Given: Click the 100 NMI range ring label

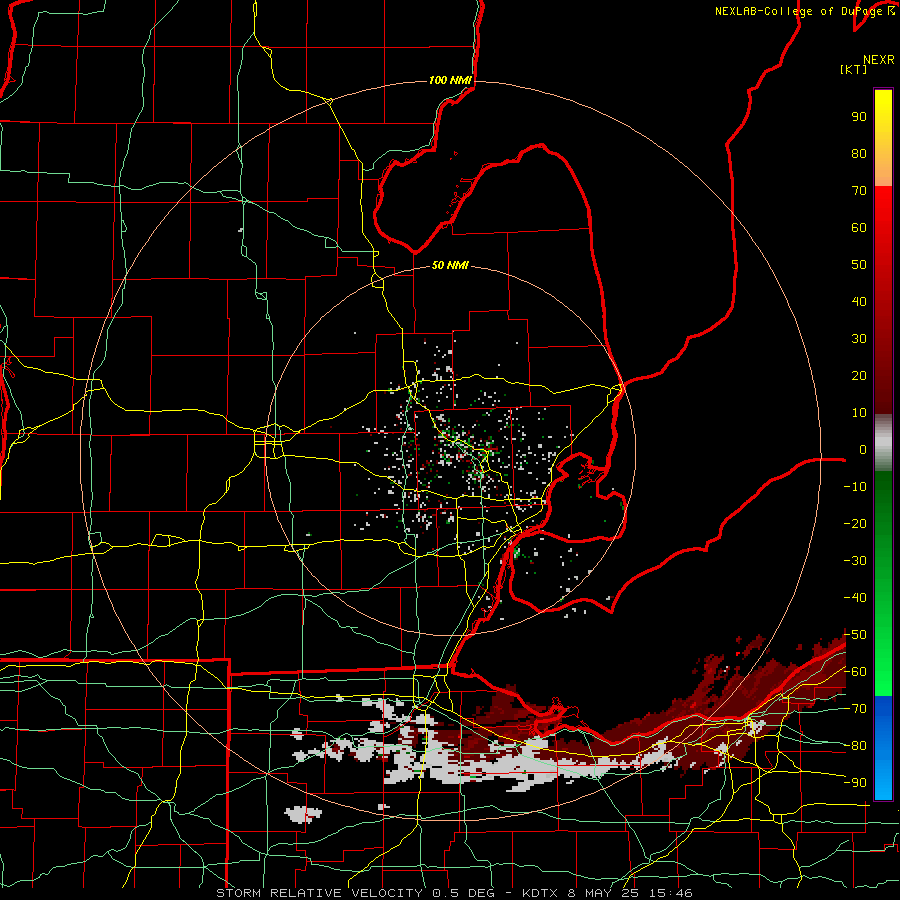Looking at the screenshot, I should coord(450,80).
